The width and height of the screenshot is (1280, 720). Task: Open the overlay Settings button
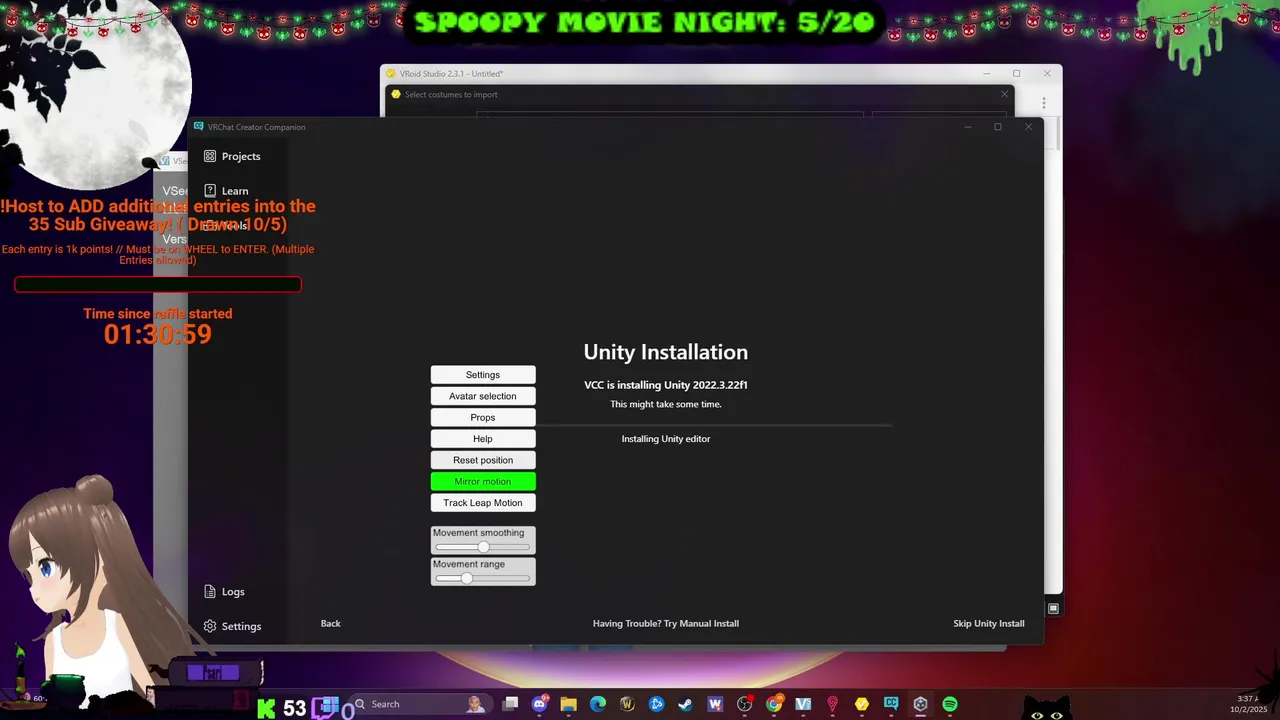(x=483, y=375)
